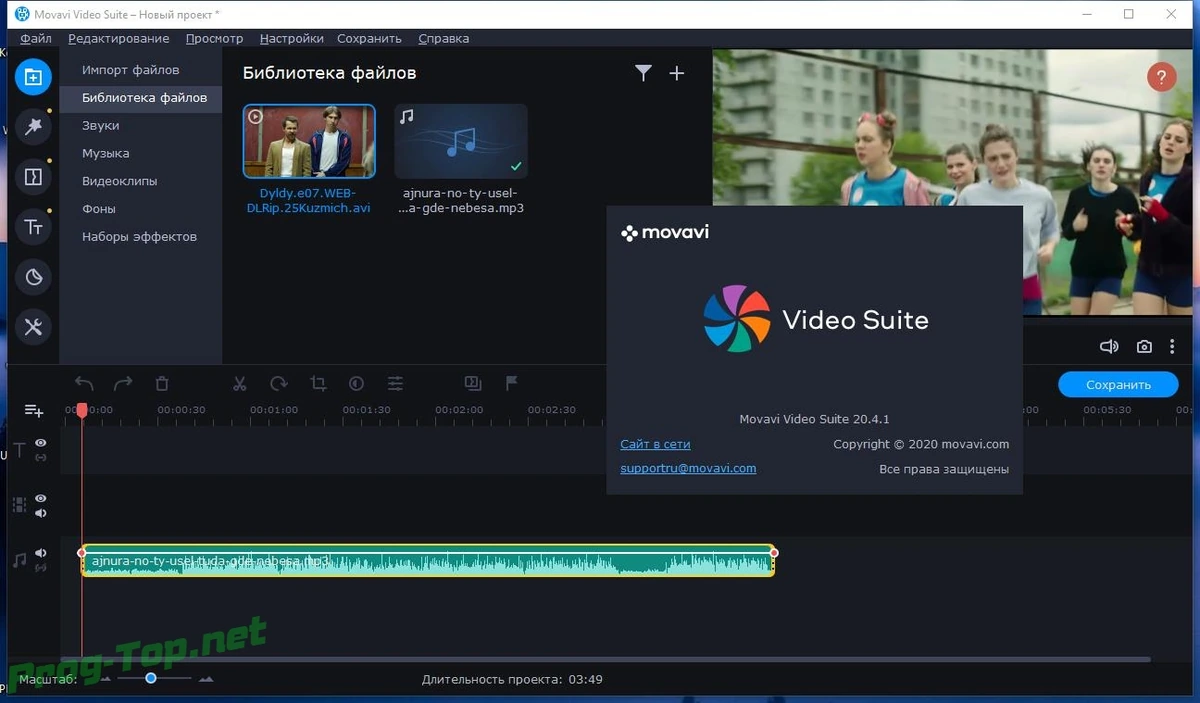
Task: Select the ajnura mp3 clip on timeline
Action: (428, 560)
